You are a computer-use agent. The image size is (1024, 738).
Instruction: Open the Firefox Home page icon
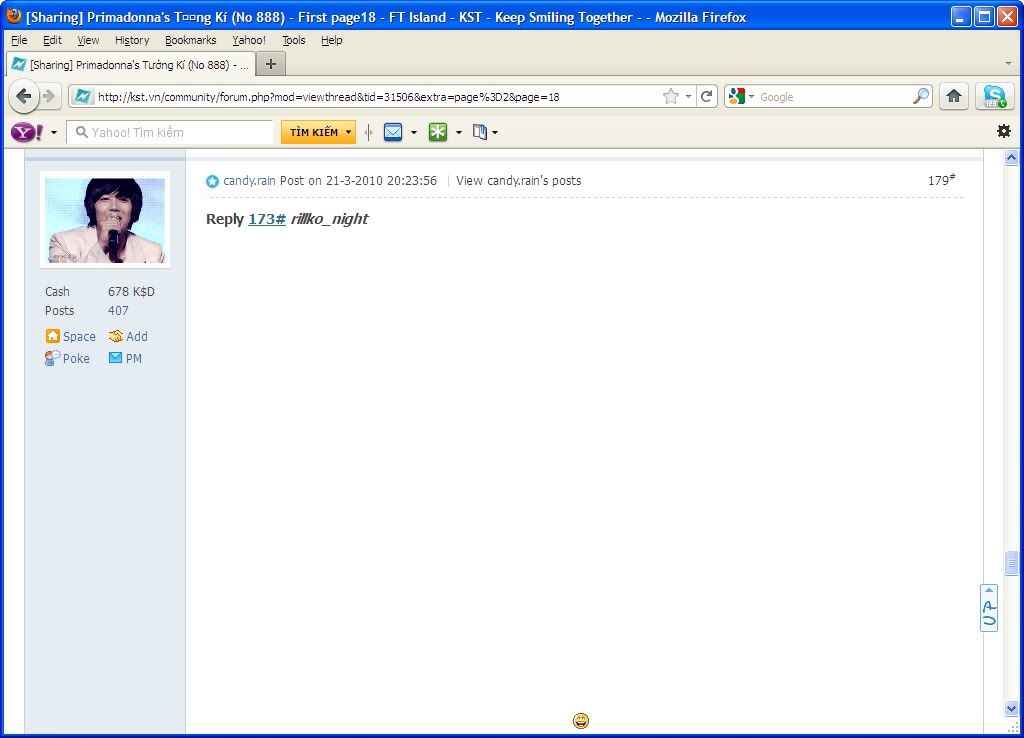tap(953, 97)
